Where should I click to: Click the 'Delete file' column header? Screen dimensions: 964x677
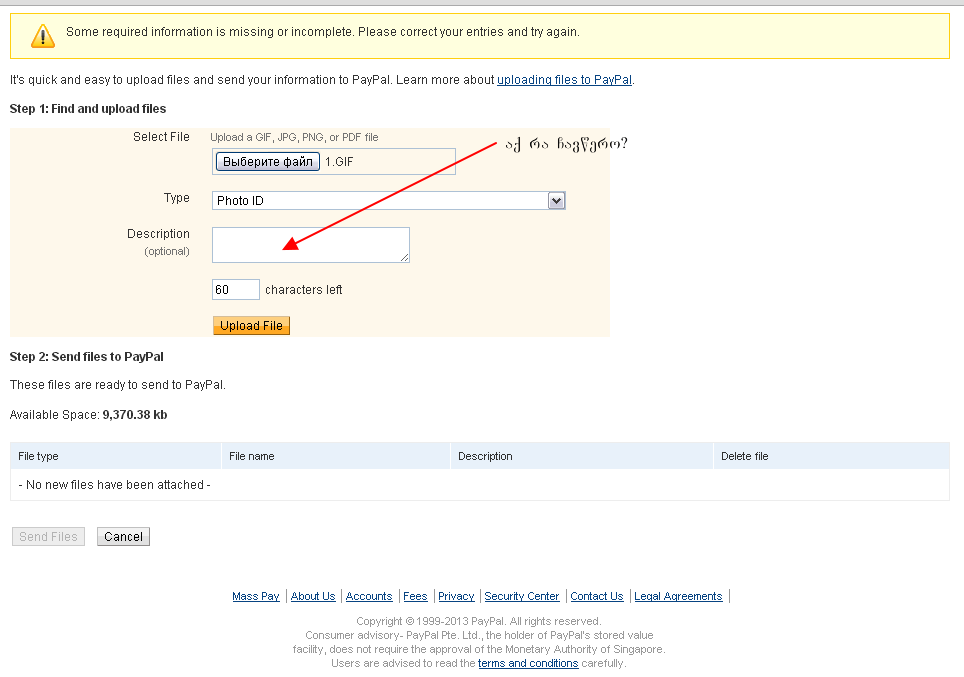tap(831, 456)
